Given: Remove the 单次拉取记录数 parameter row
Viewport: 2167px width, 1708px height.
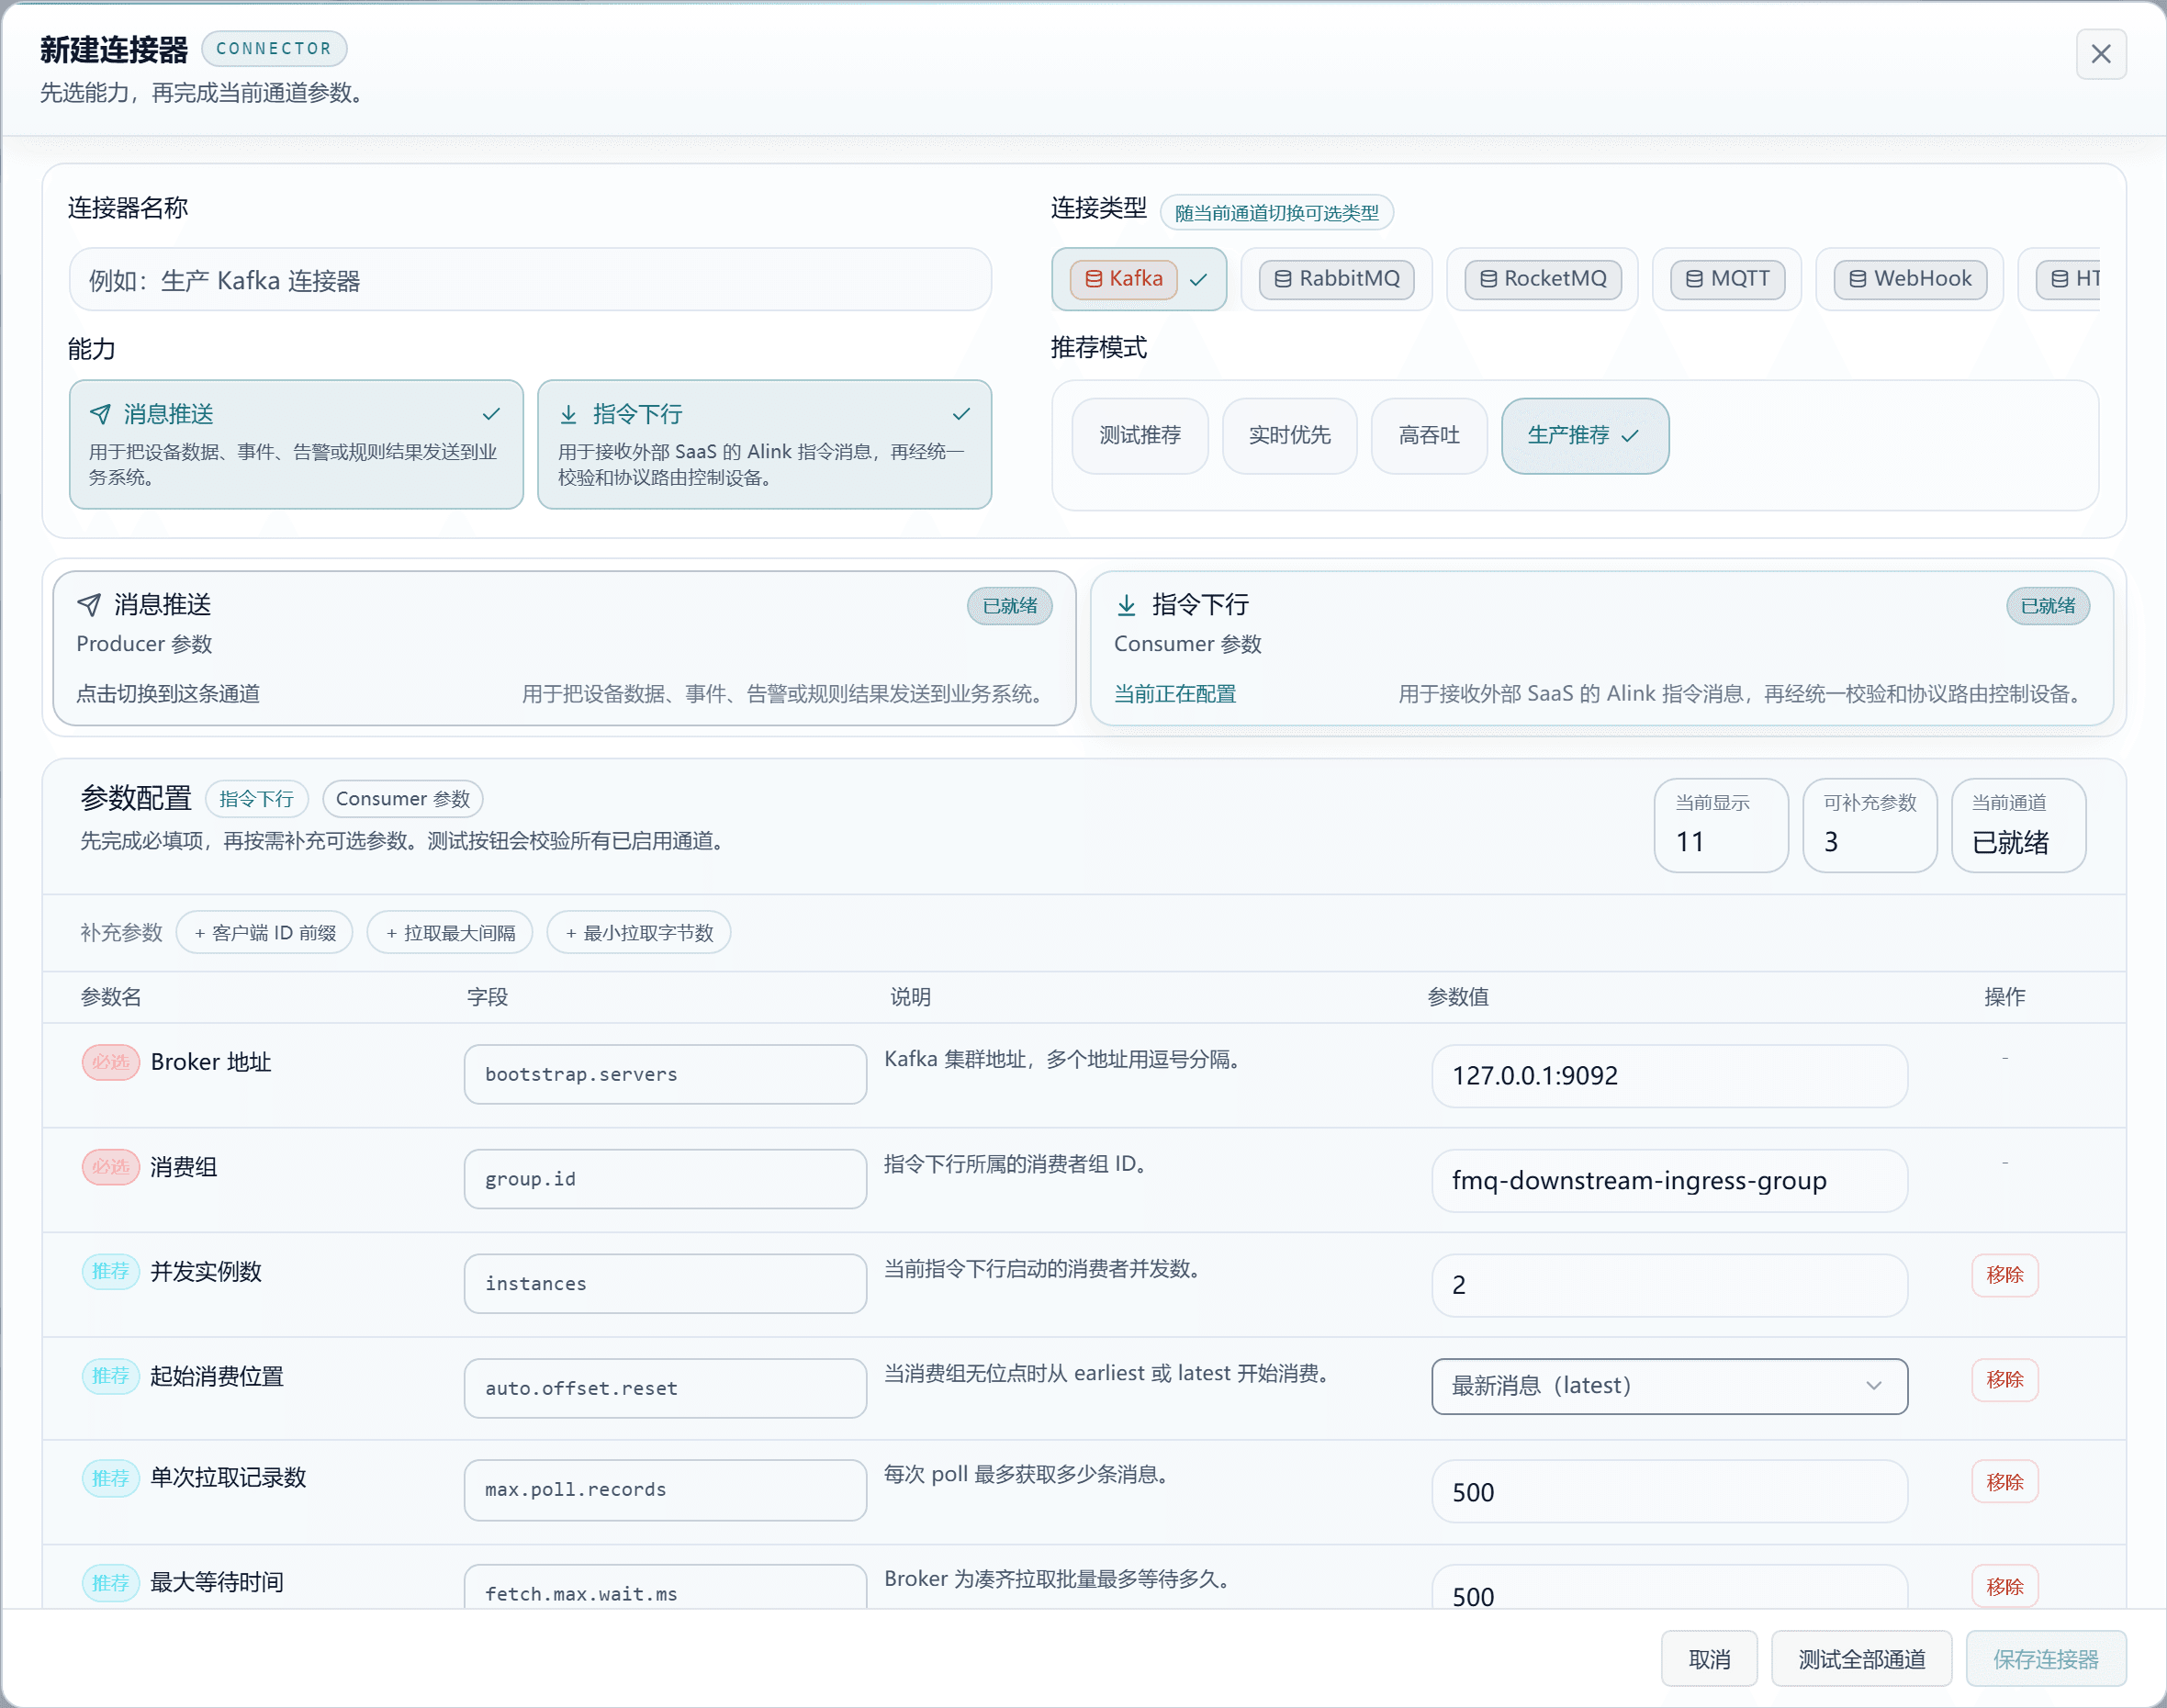Looking at the screenshot, I should (2004, 1482).
